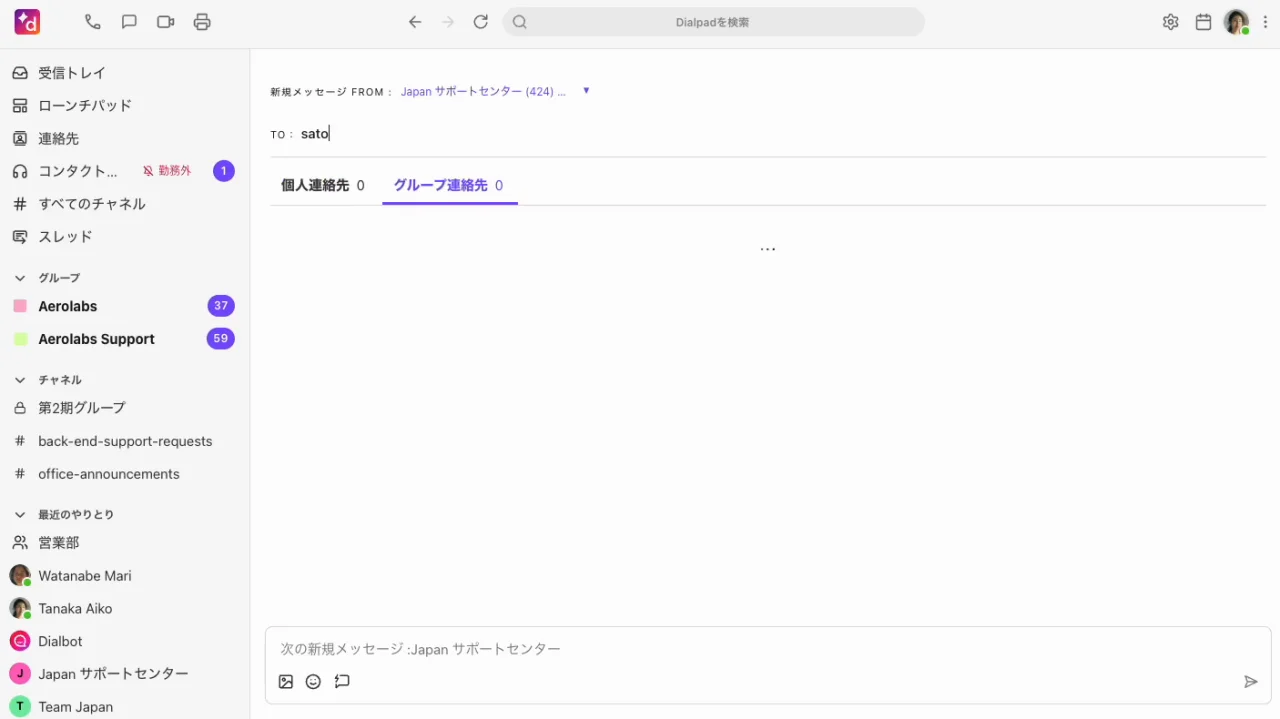Open the Aerolabs group

(x=68, y=306)
